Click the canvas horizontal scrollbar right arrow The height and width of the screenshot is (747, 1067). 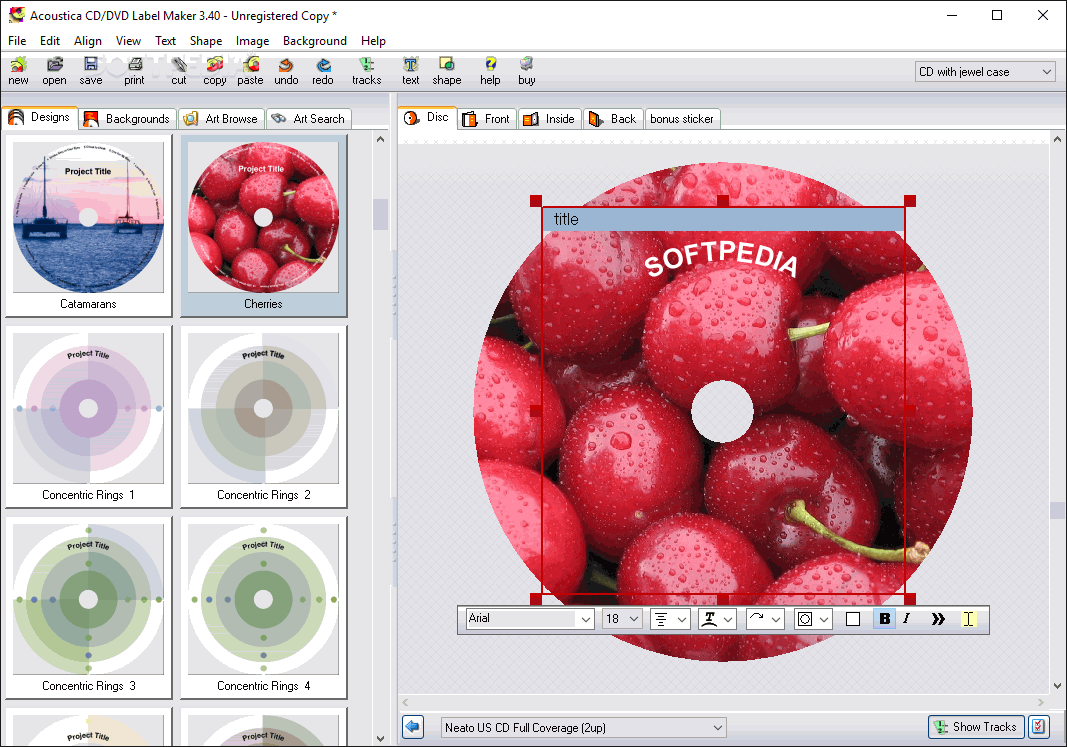1040,702
